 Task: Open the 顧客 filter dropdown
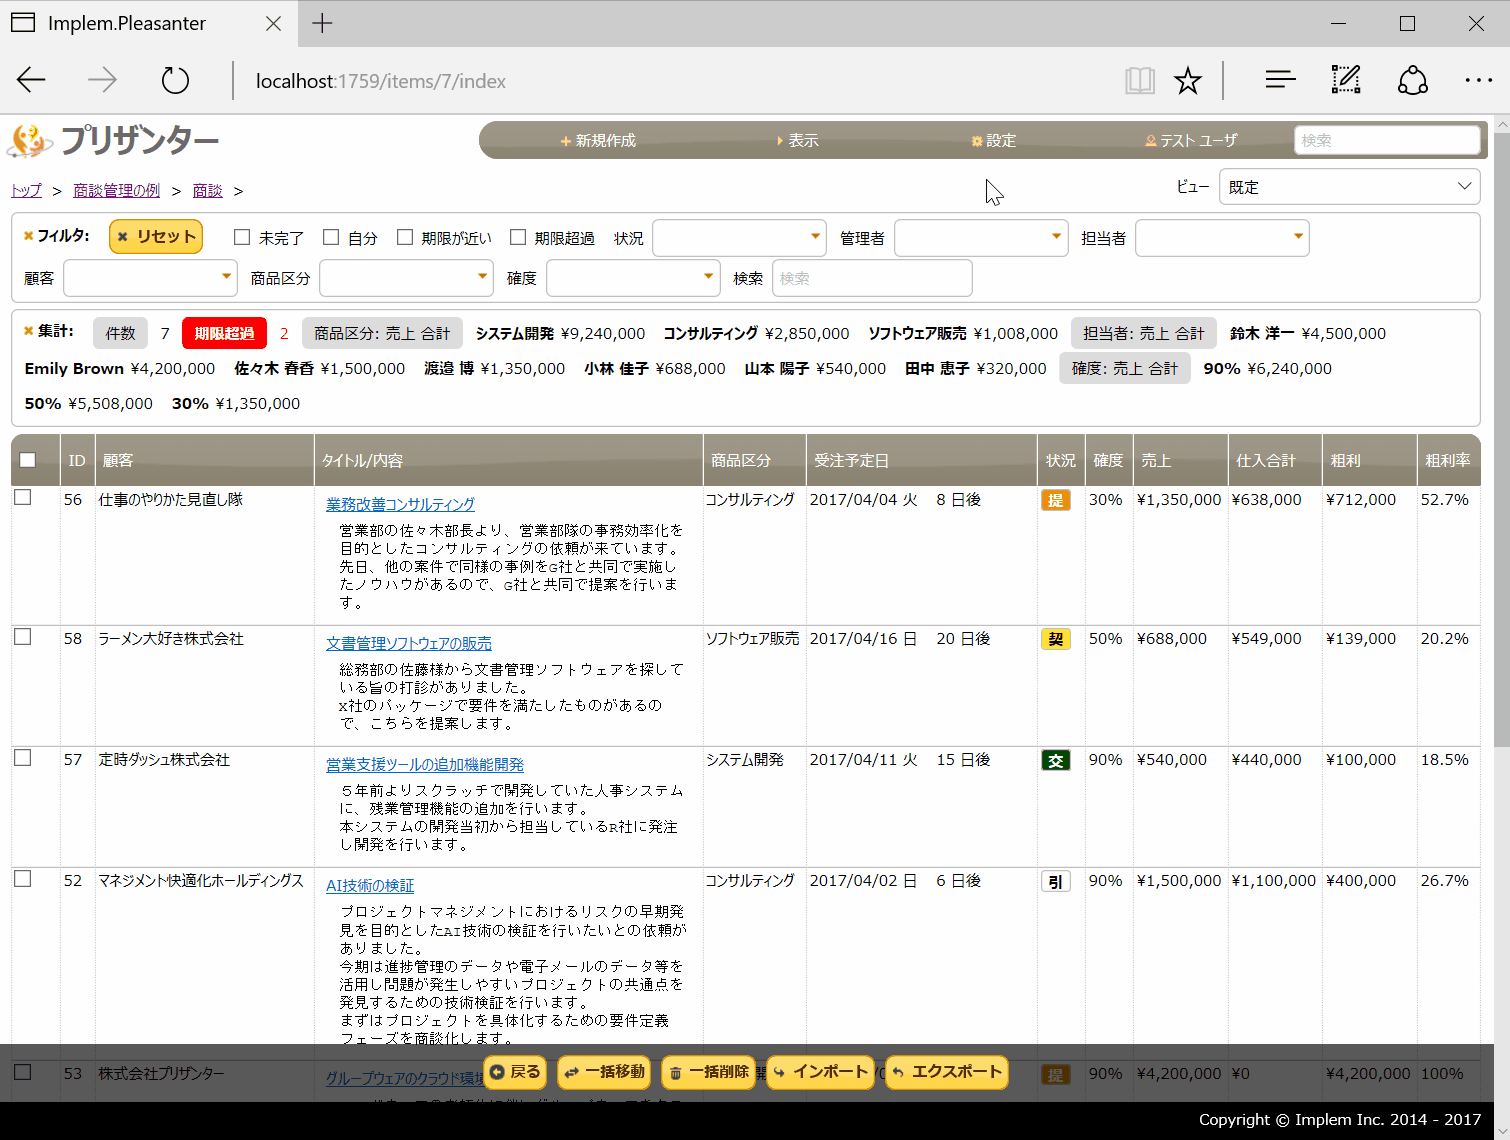pyautogui.click(x=150, y=278)
